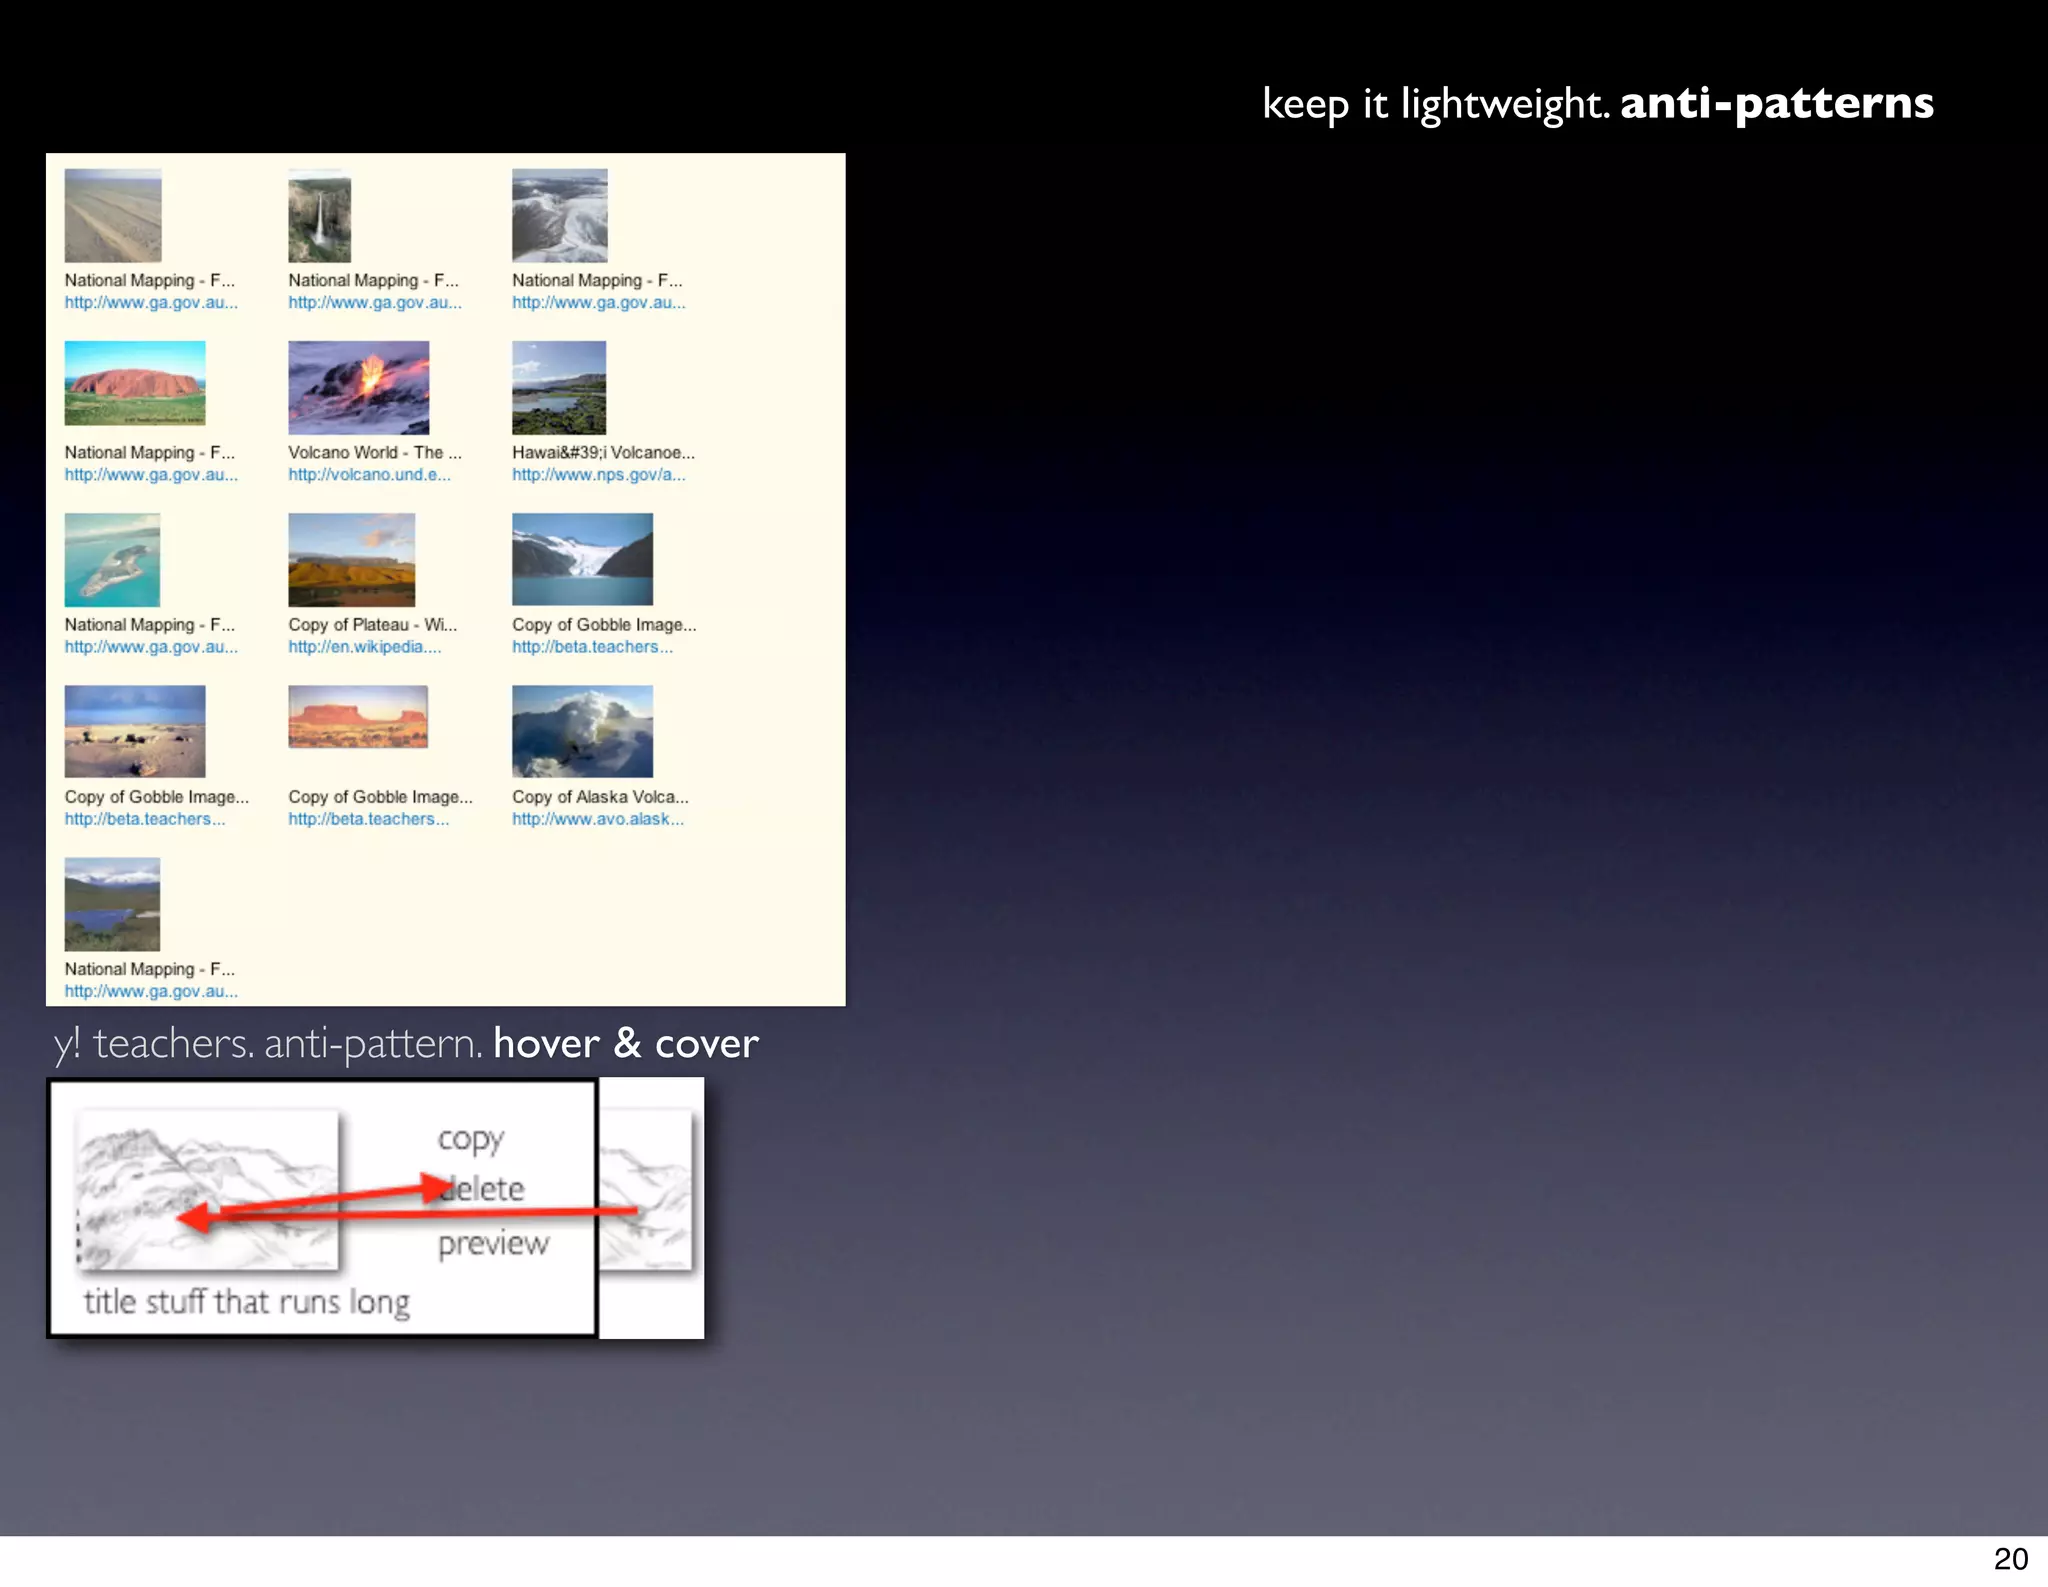The image size is (2048, 1587).
Task: Follow the http://volcano.und.e... link
Action: point(370,475)
